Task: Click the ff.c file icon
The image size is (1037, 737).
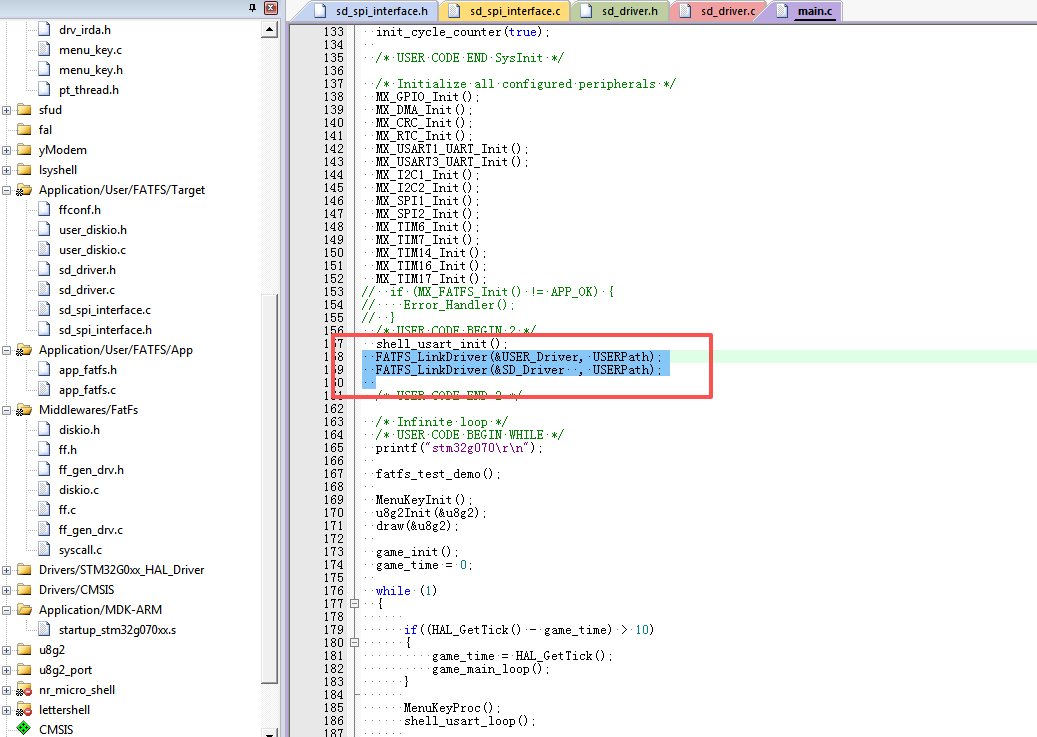Action: (x=44, y=509)
